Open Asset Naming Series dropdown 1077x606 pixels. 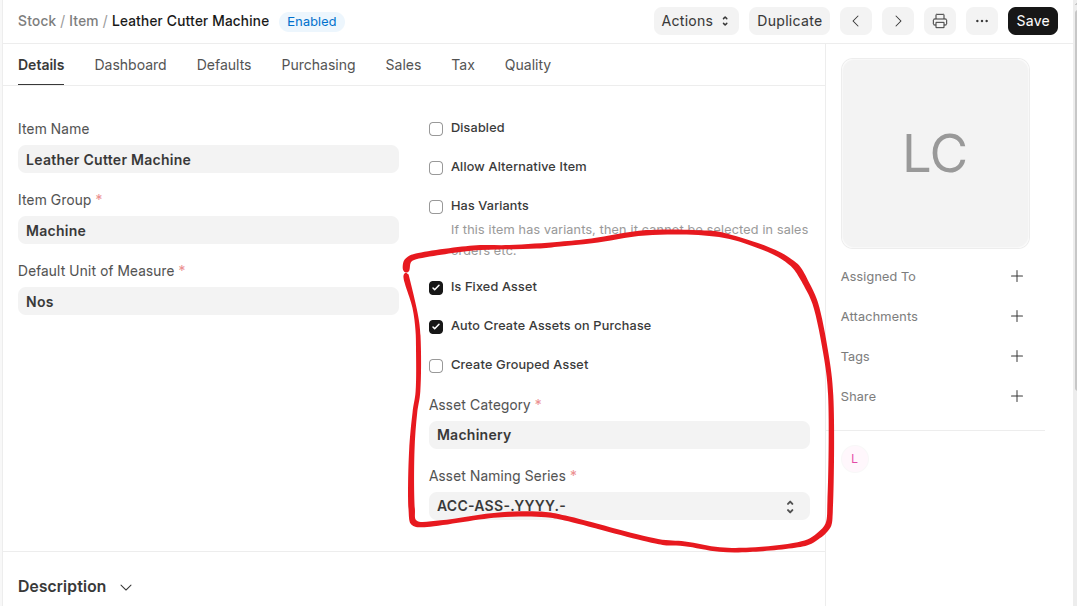618,506
